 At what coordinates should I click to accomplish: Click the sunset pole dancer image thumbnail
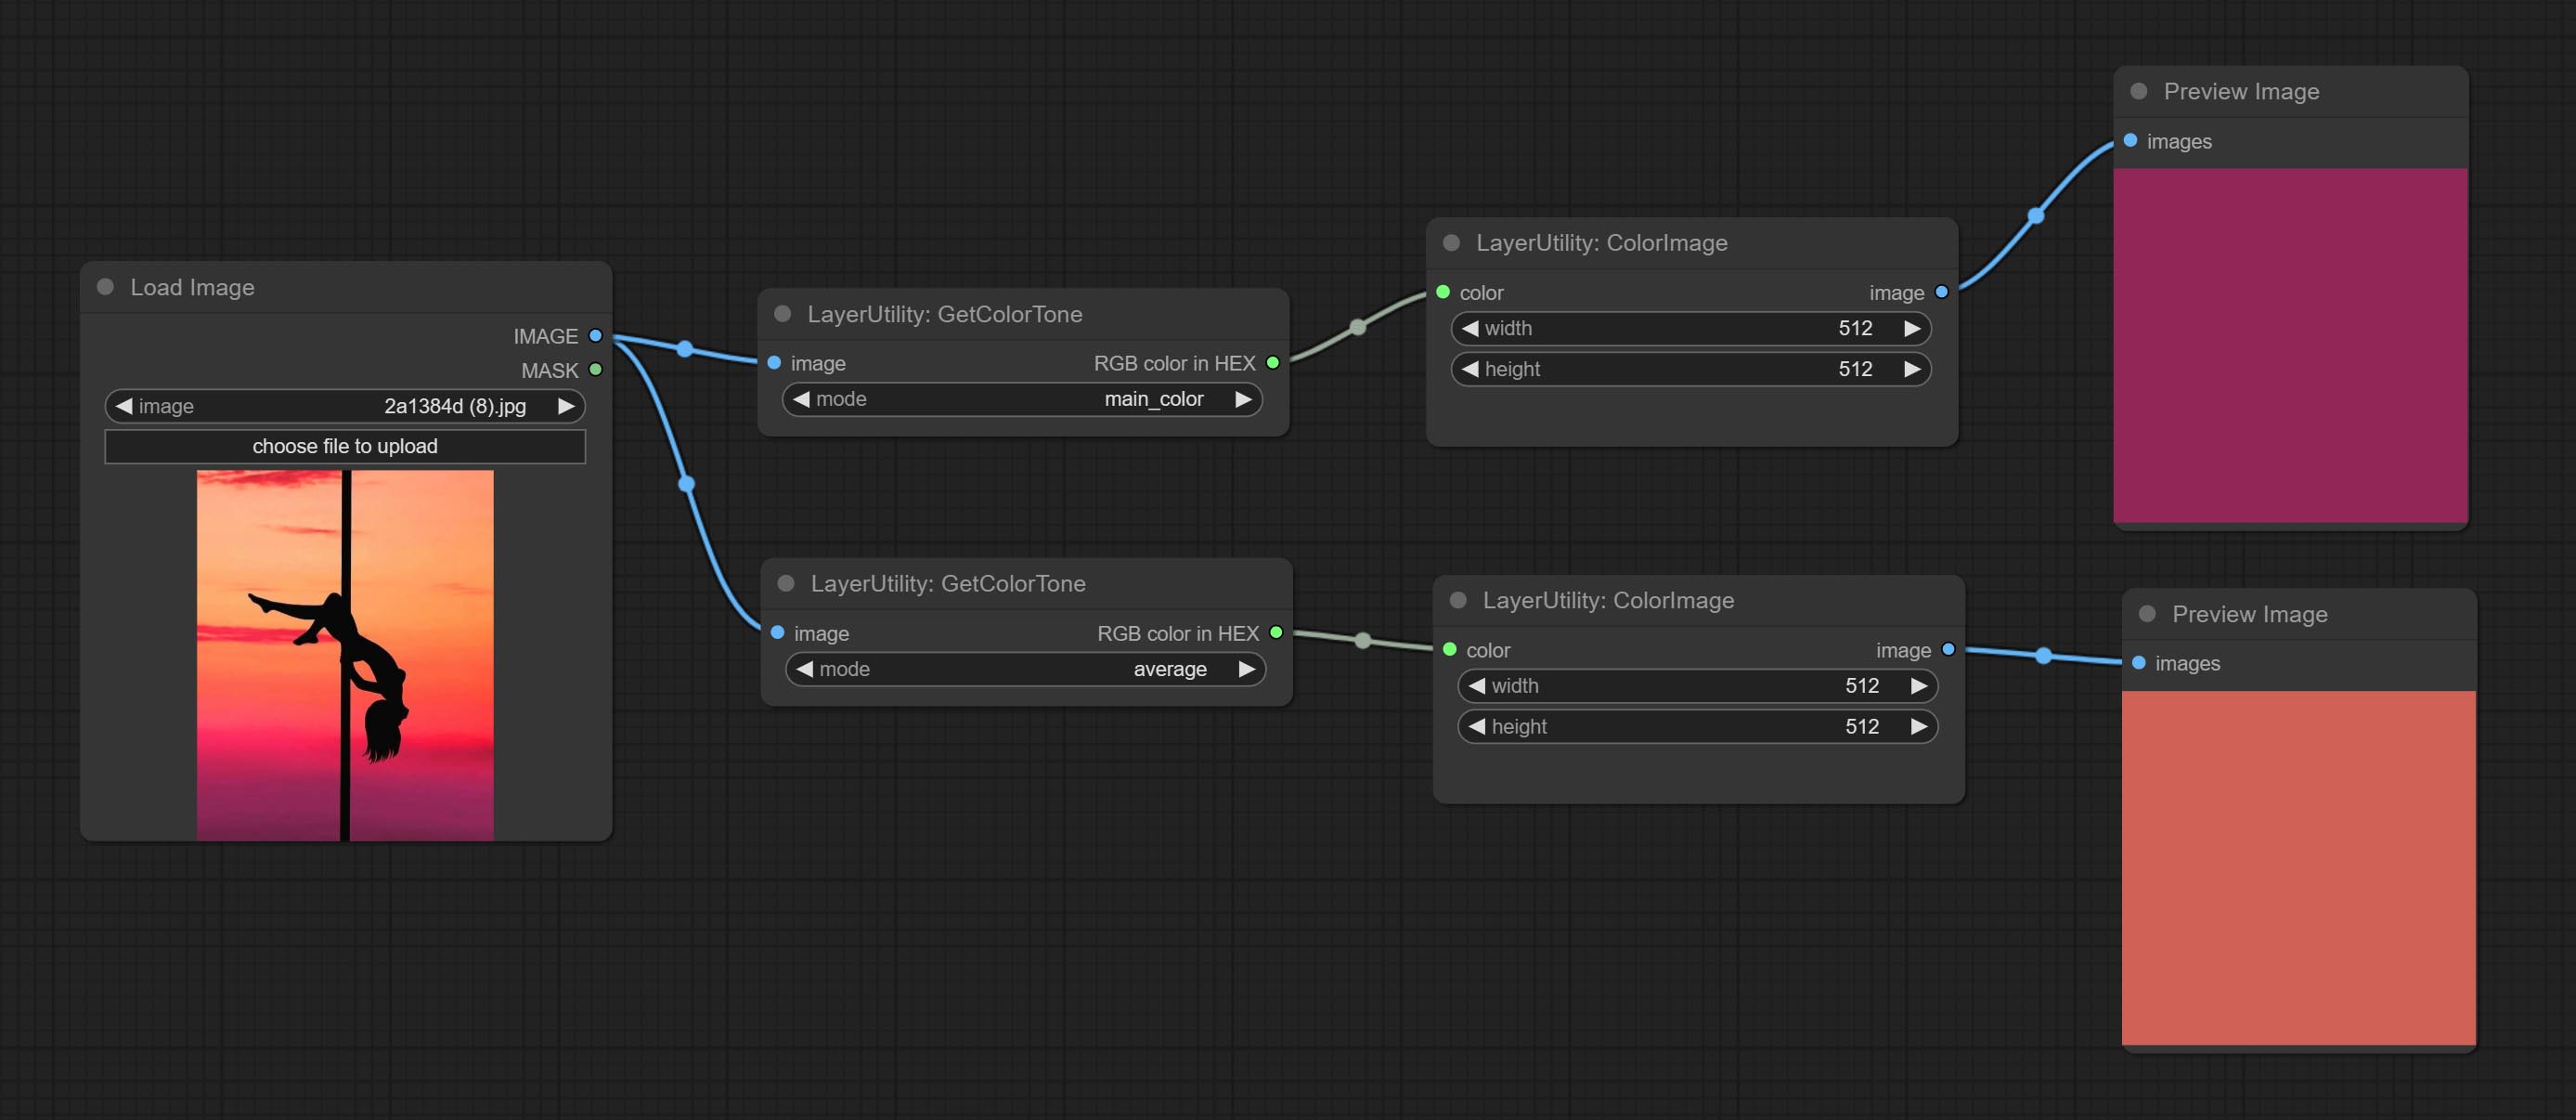(344, 655)
